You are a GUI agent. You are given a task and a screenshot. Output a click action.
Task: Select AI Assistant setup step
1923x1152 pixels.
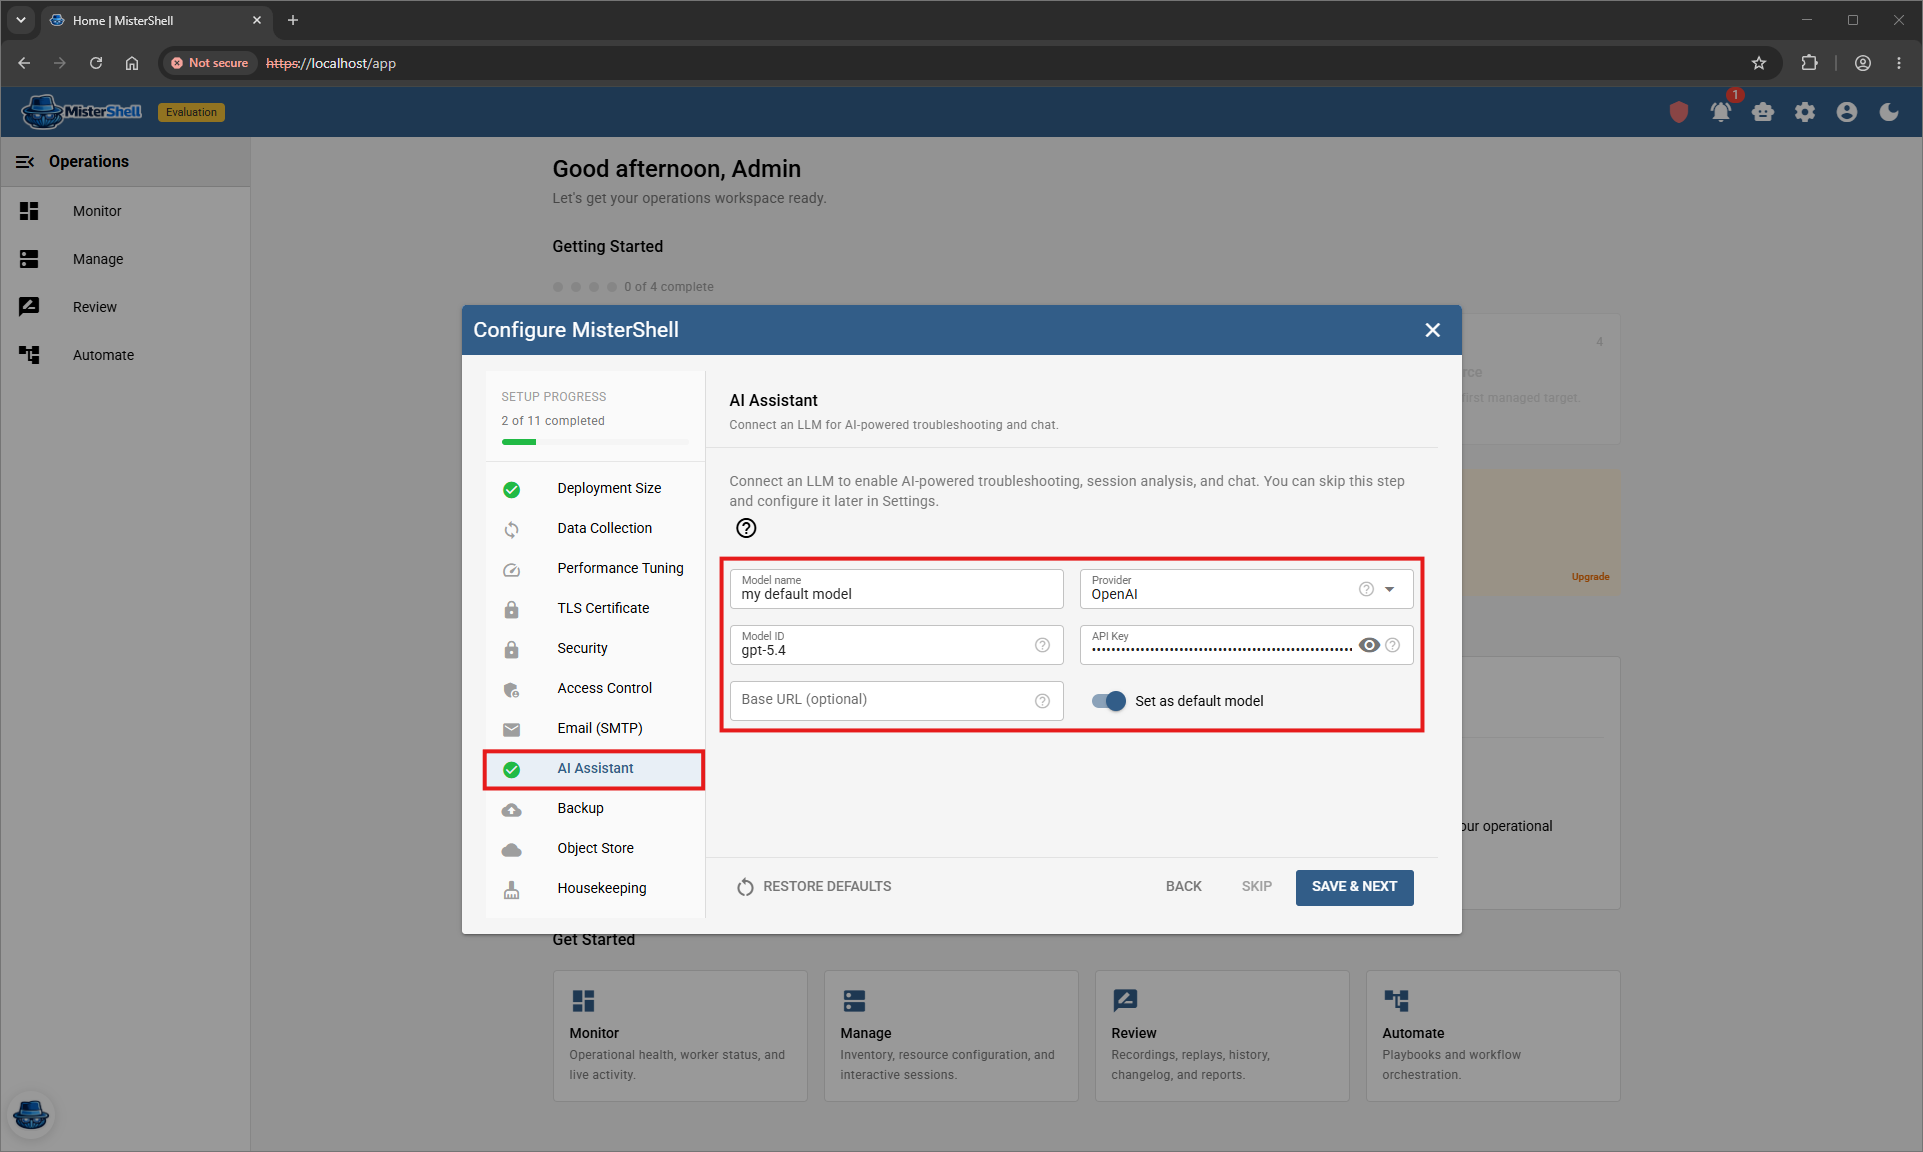[x=595, y=768]
